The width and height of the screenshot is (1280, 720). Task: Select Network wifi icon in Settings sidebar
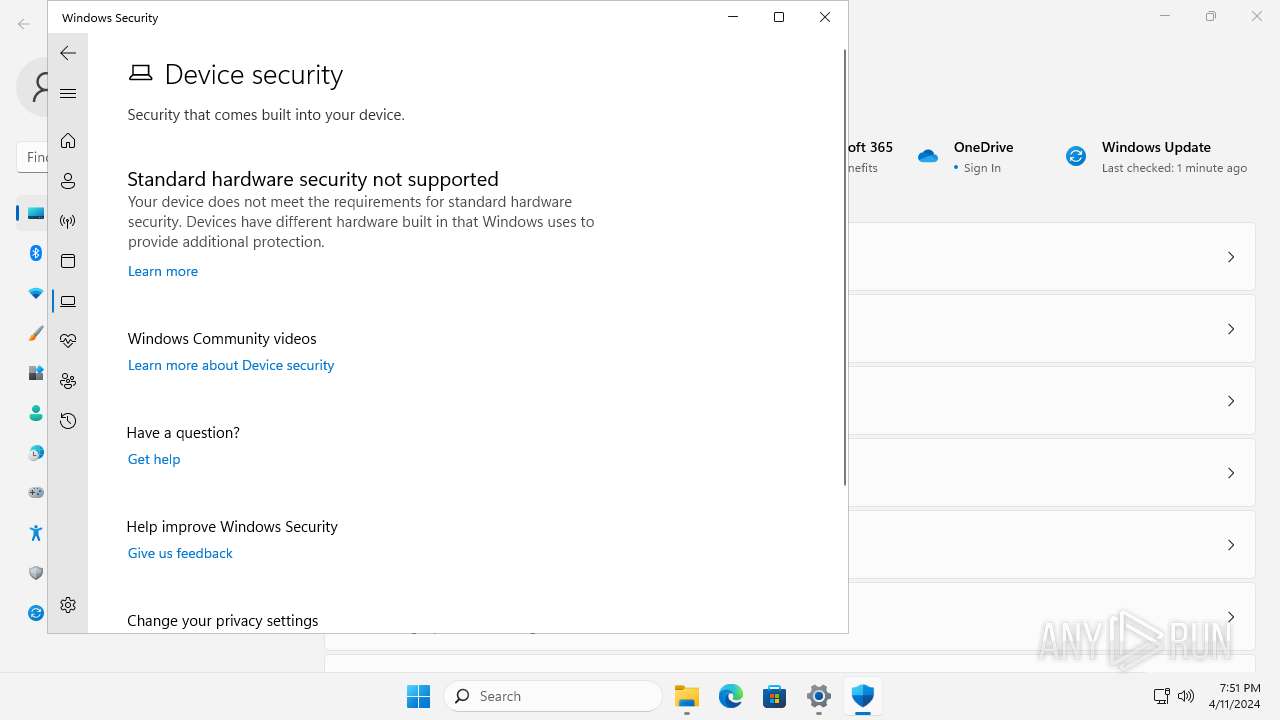pos(36,293)
